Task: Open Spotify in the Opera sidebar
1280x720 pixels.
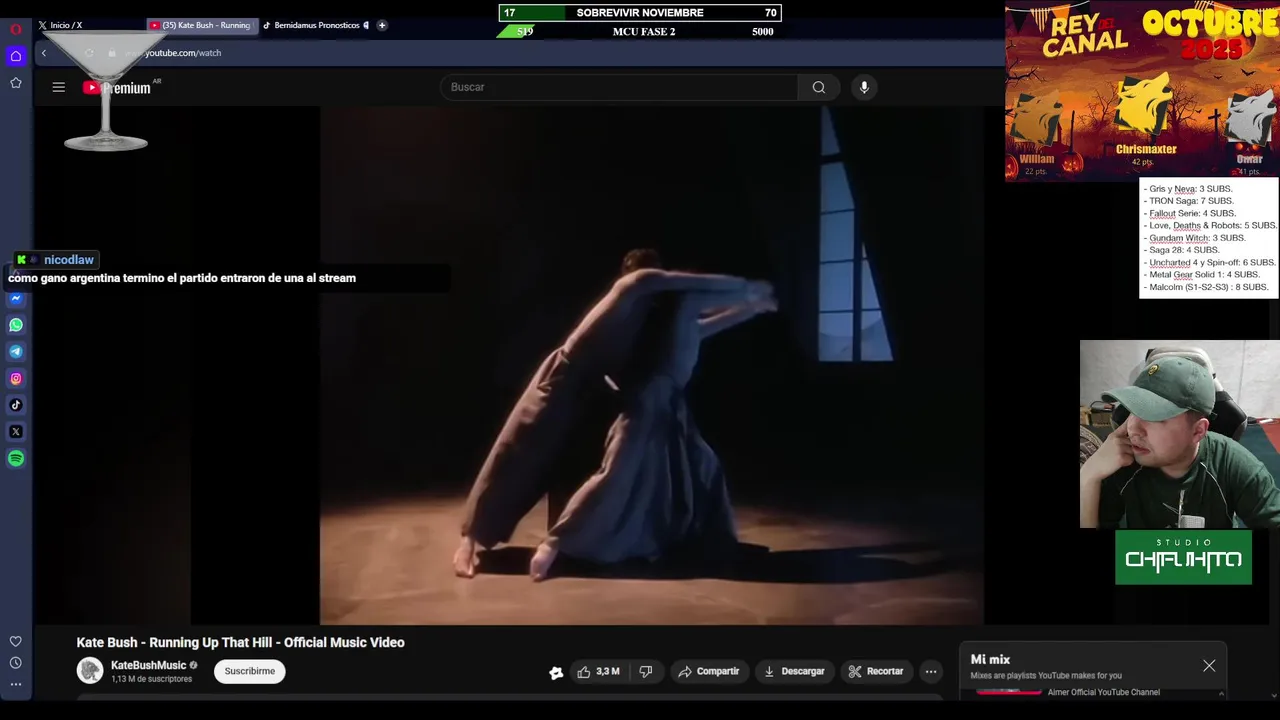Action: pos(16,458)
